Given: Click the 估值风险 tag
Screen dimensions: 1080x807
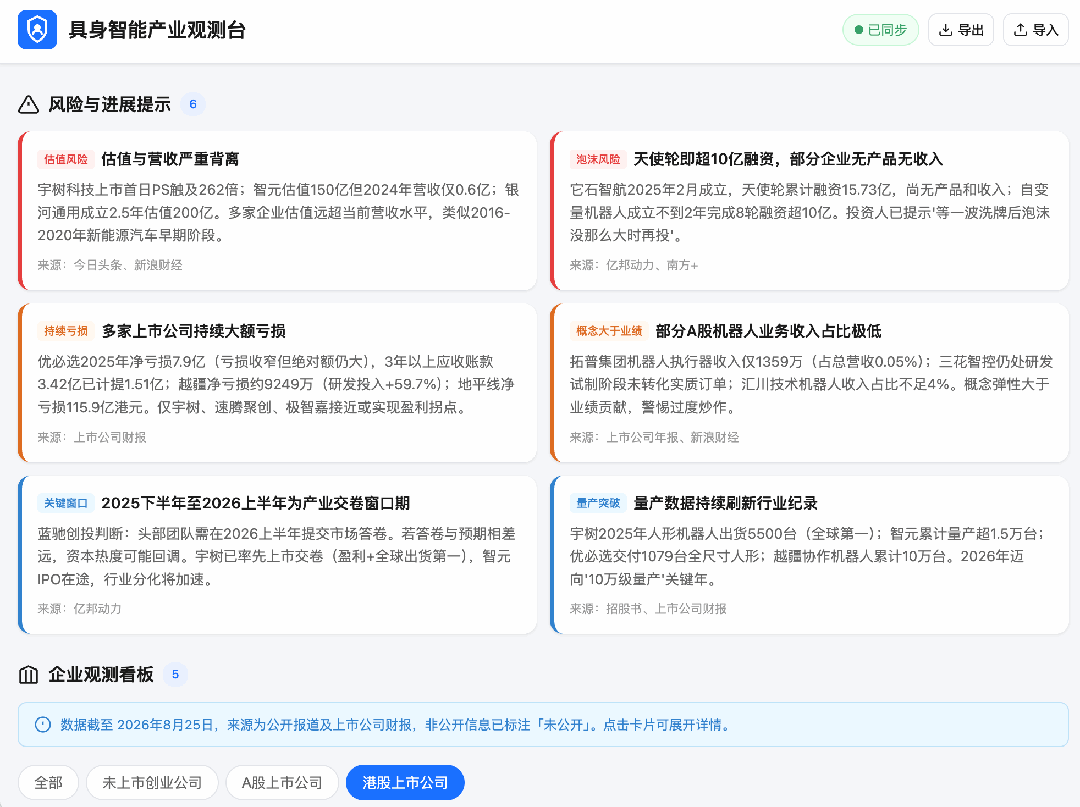Looking at the screenshot, I should point(66,159).
